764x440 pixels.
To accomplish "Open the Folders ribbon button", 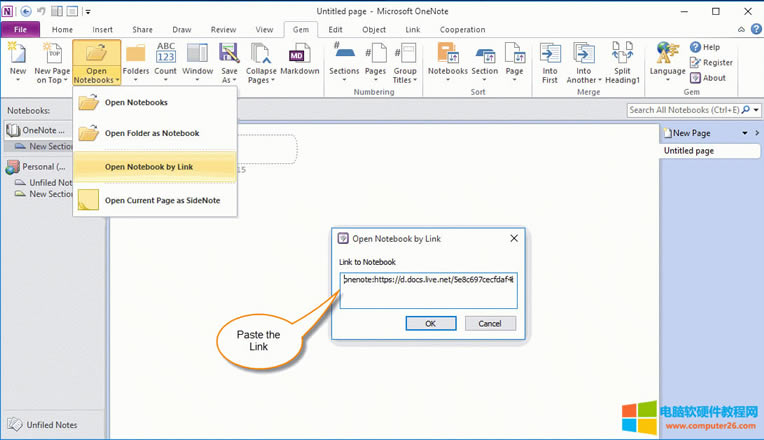I will pos(135,62).
